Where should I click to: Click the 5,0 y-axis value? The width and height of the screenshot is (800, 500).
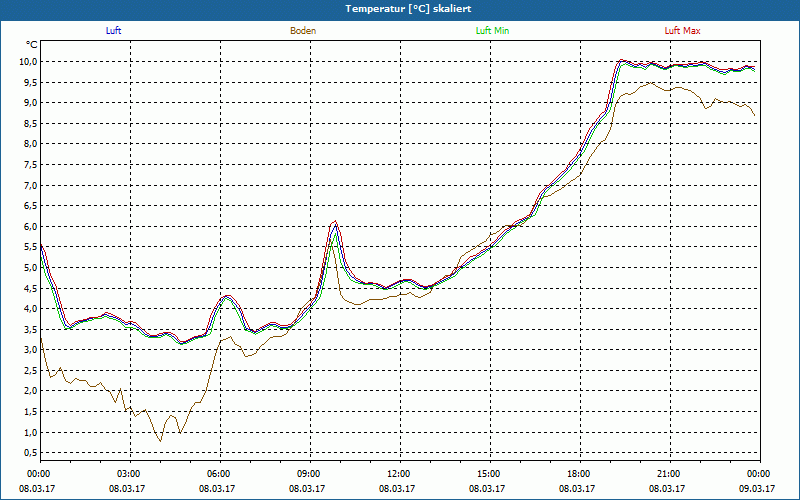tap(31, 267)
